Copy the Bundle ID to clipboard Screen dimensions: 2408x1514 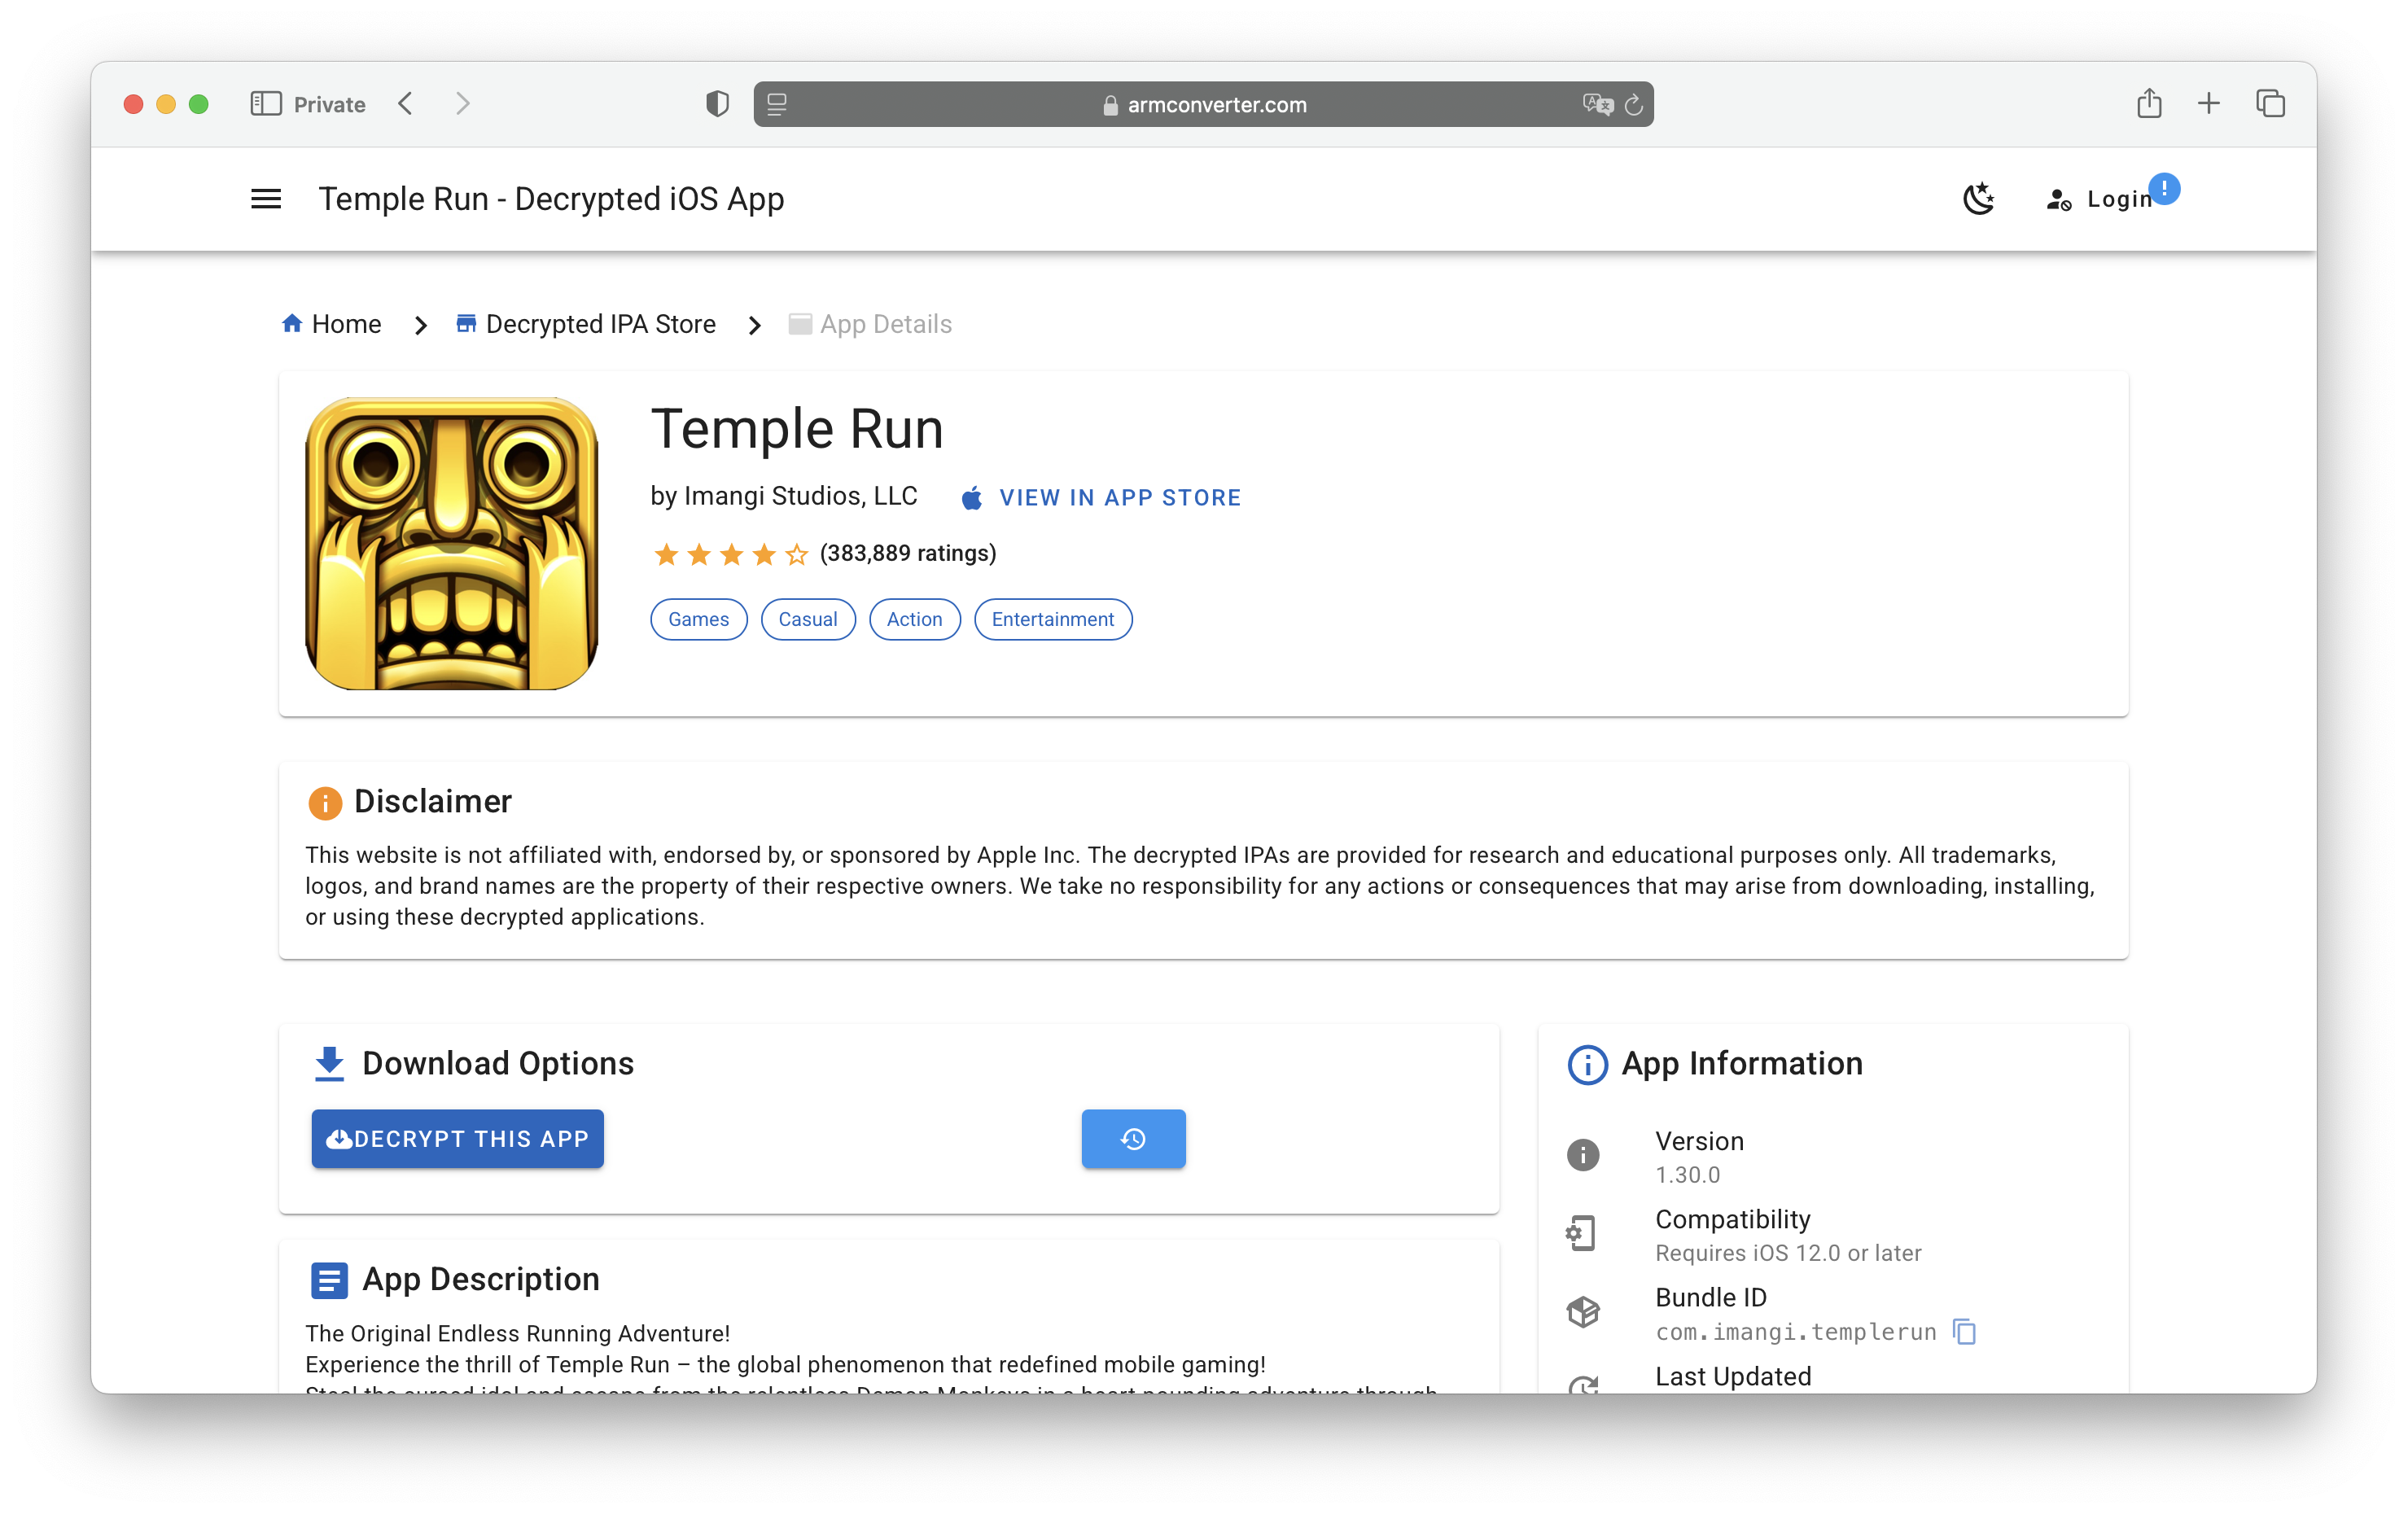pos(1964,1332)
